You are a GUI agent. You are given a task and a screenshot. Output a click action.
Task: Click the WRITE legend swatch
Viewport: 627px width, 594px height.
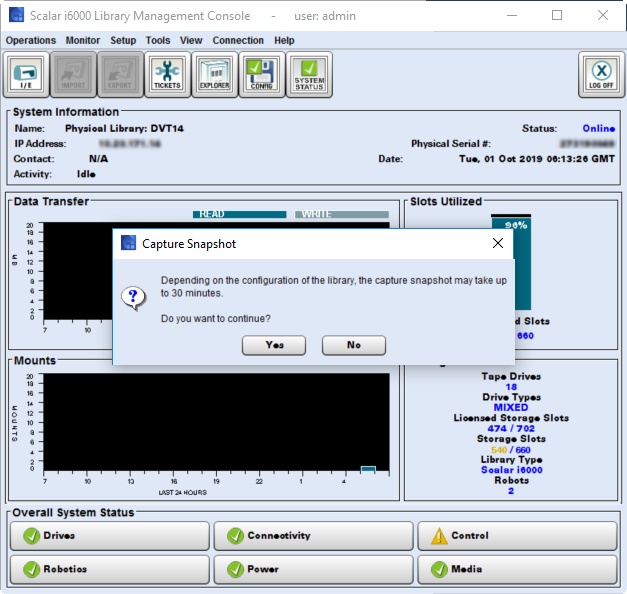click(341, 214)
